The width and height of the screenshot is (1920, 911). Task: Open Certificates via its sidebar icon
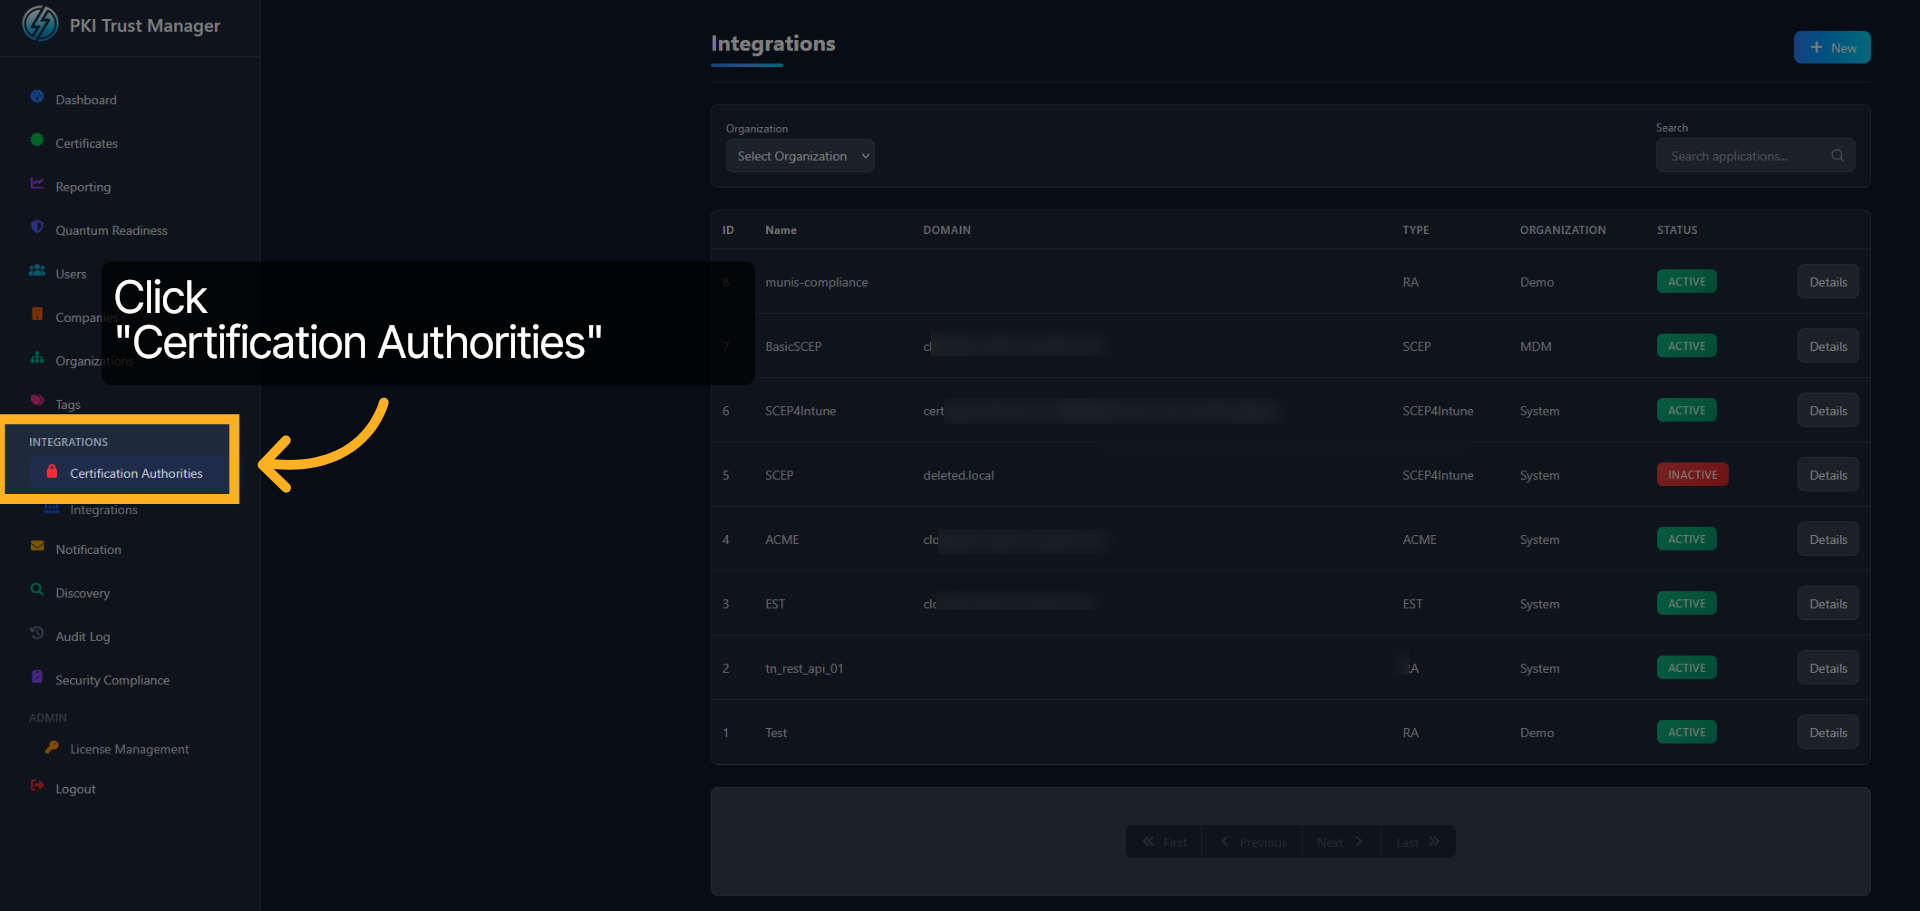click(37, 139)
